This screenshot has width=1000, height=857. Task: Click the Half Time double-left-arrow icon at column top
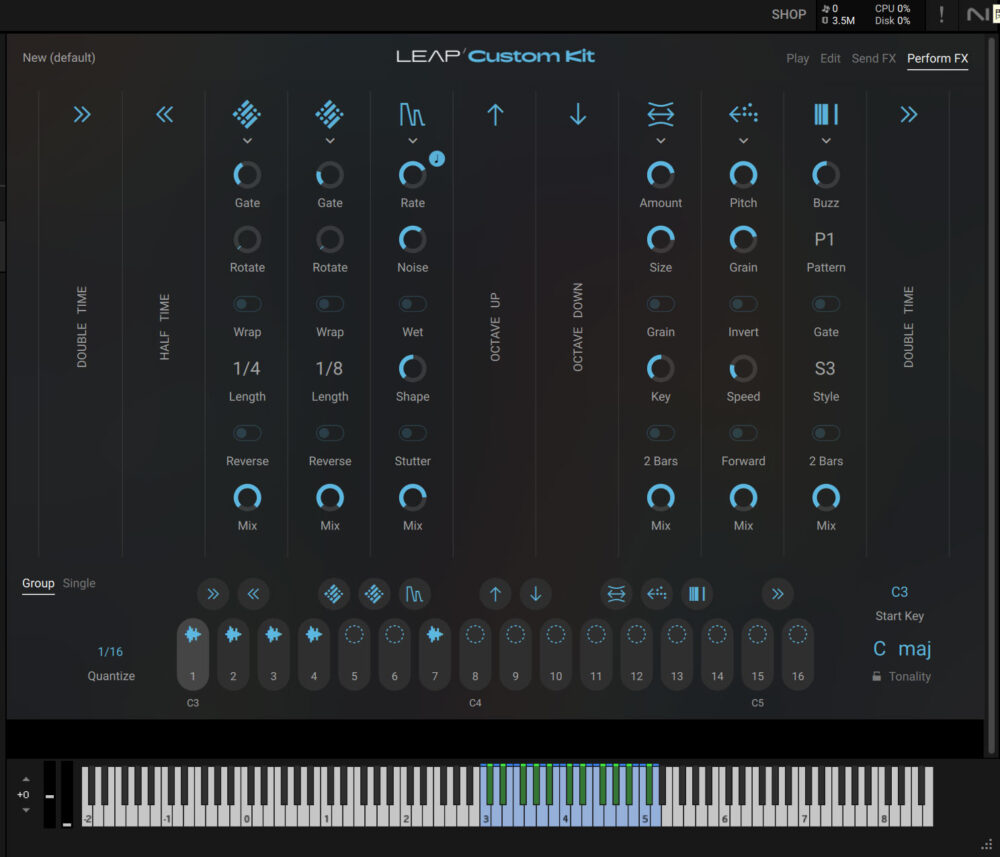(x=165, y=115)
